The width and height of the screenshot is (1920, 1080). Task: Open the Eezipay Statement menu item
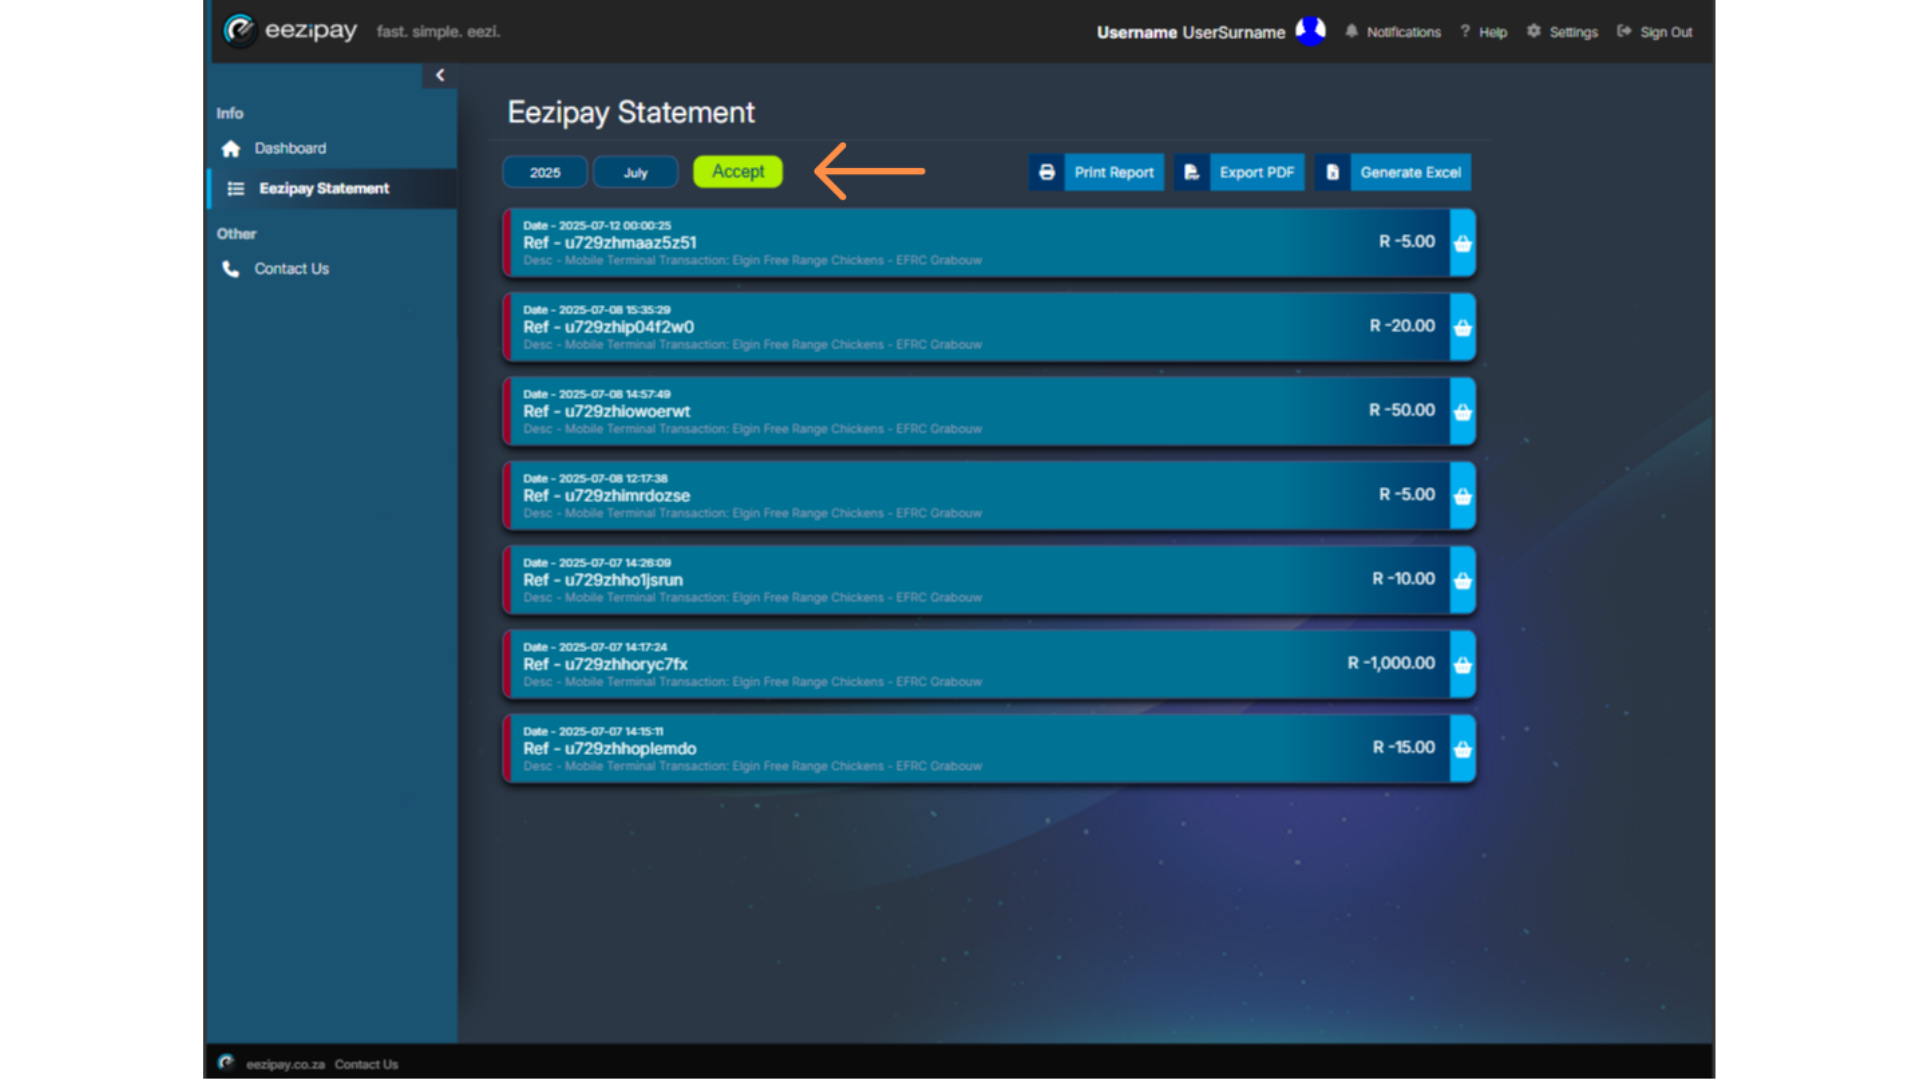(x=324, y=188)
